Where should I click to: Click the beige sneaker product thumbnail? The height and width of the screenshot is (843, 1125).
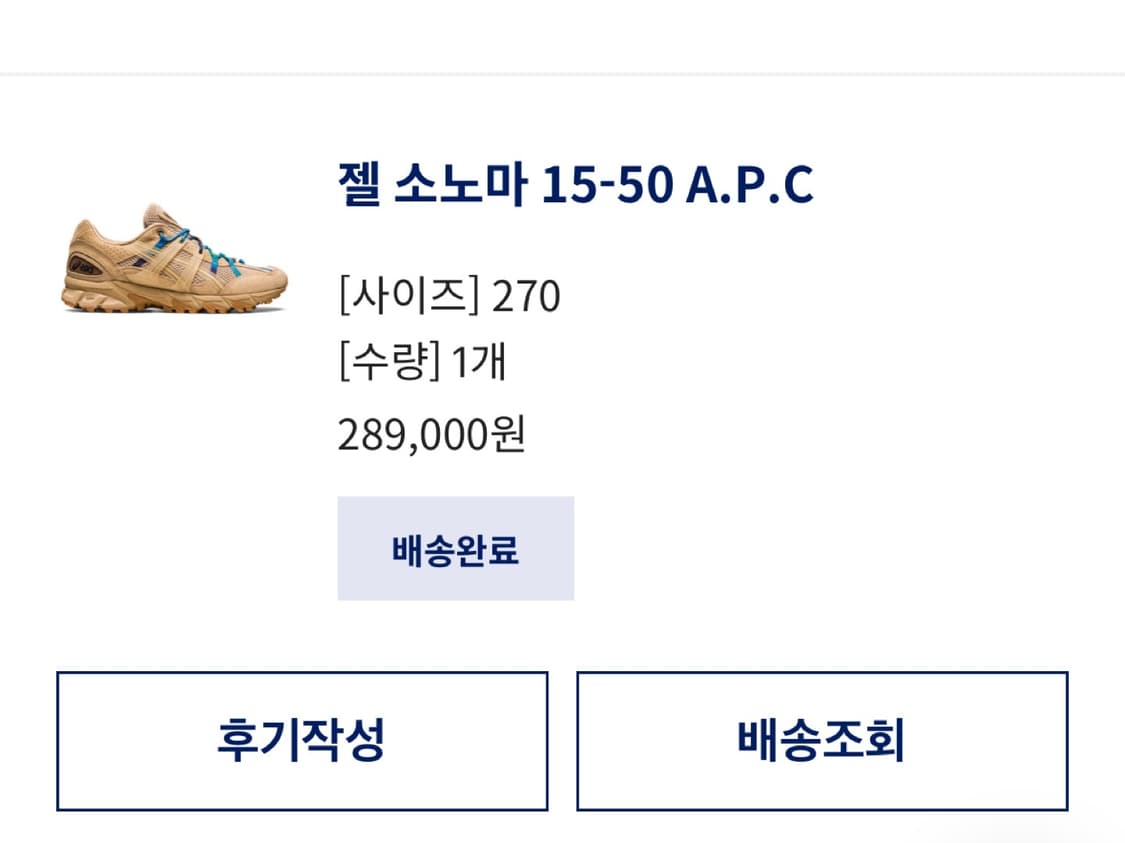click(x=174, y=260)
